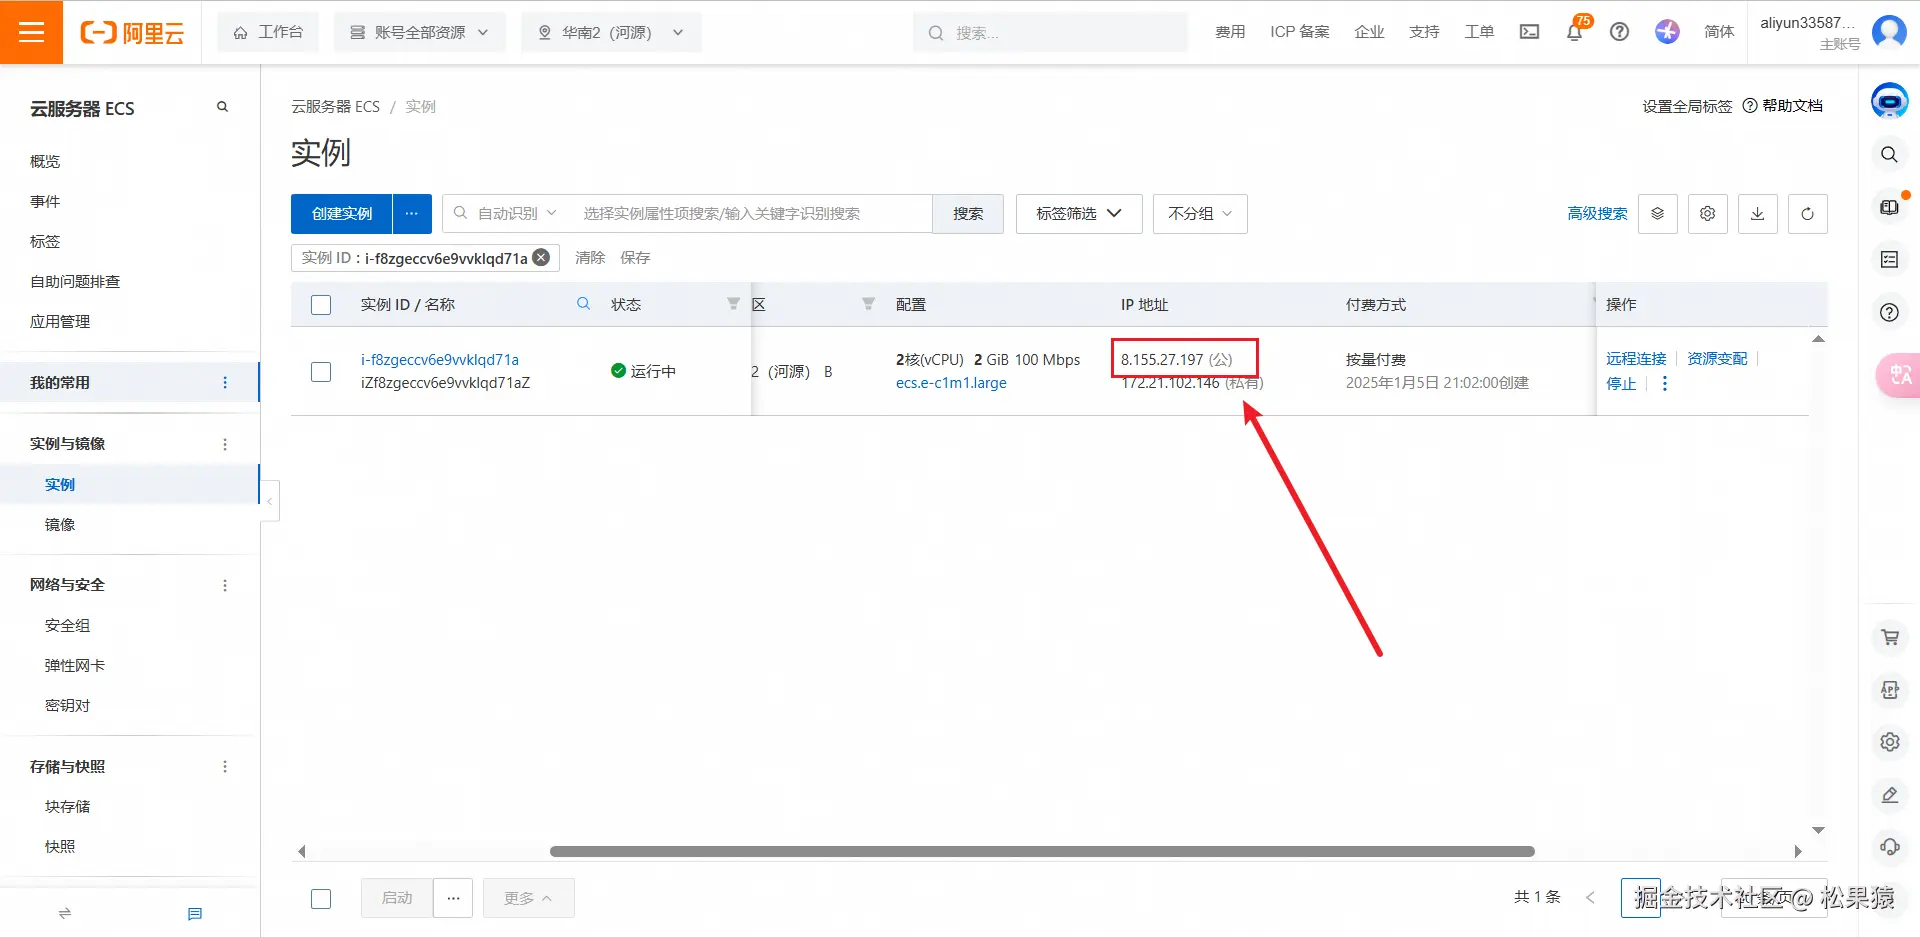The image size is (1920, 937).
Task: Open the 网络与安全 options menu
Action: click(225, 585)
